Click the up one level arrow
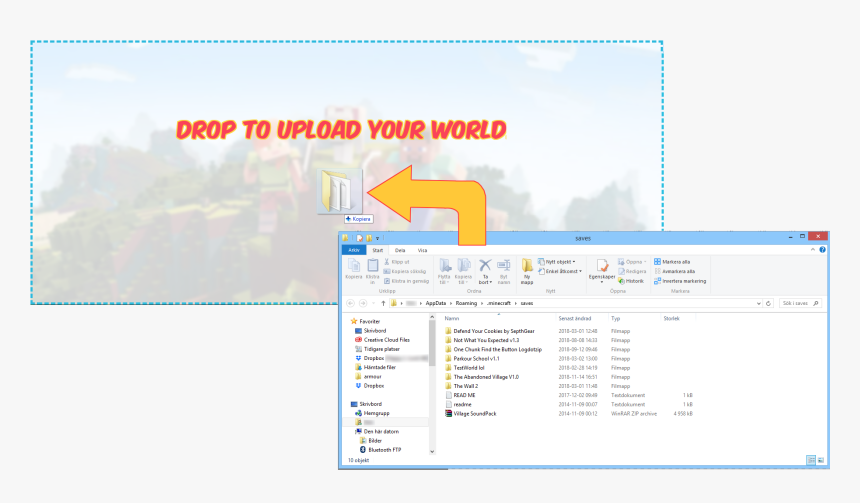Screen dimensions: 860x503 (x=383, y=303)
